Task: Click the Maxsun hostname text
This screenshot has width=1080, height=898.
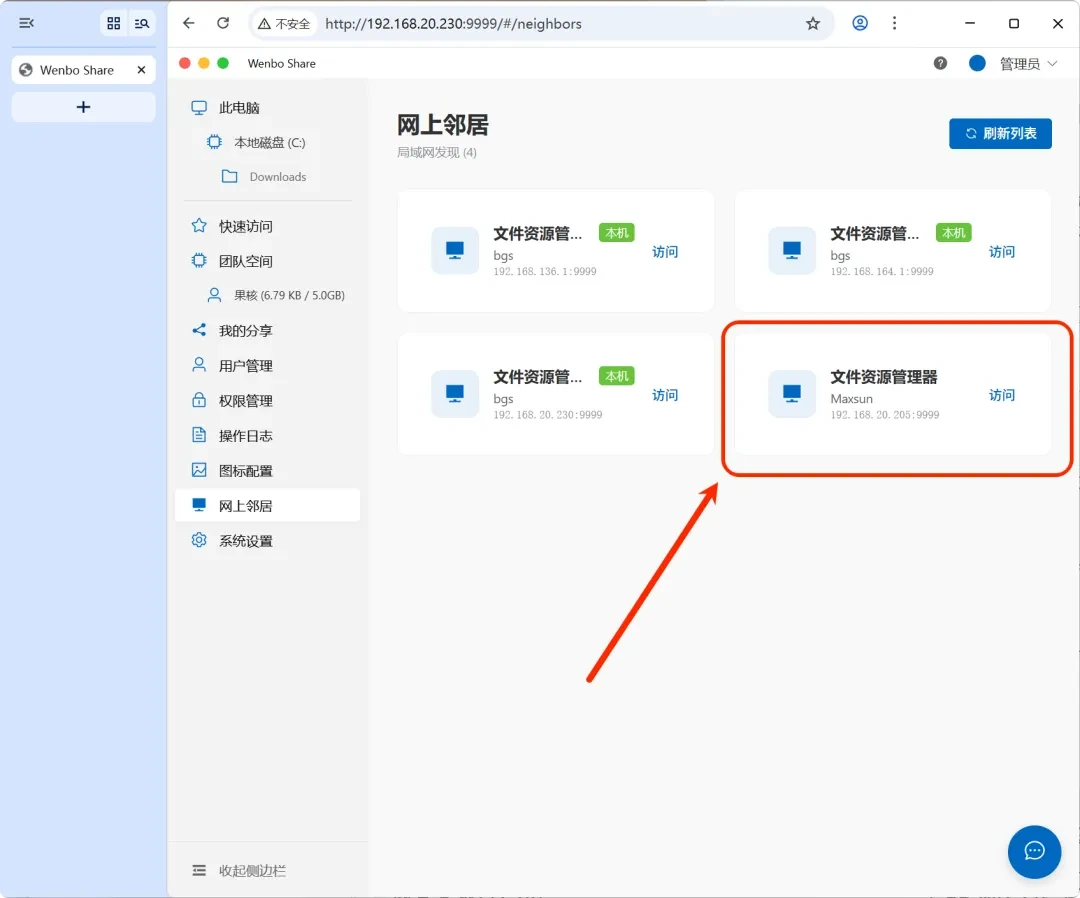Action: click(851, 399)
